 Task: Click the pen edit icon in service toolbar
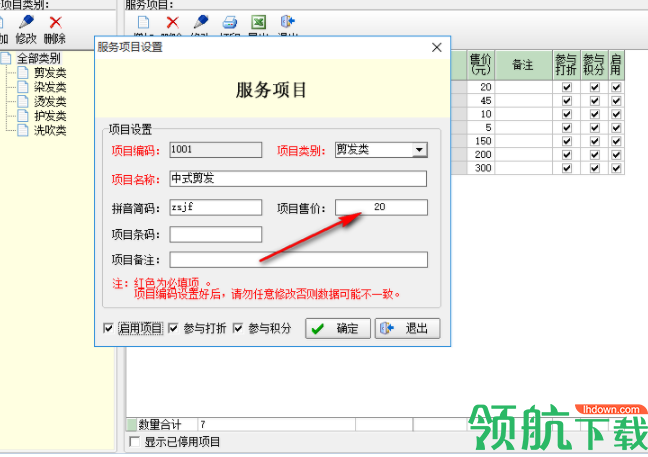(x=201, y=22)
